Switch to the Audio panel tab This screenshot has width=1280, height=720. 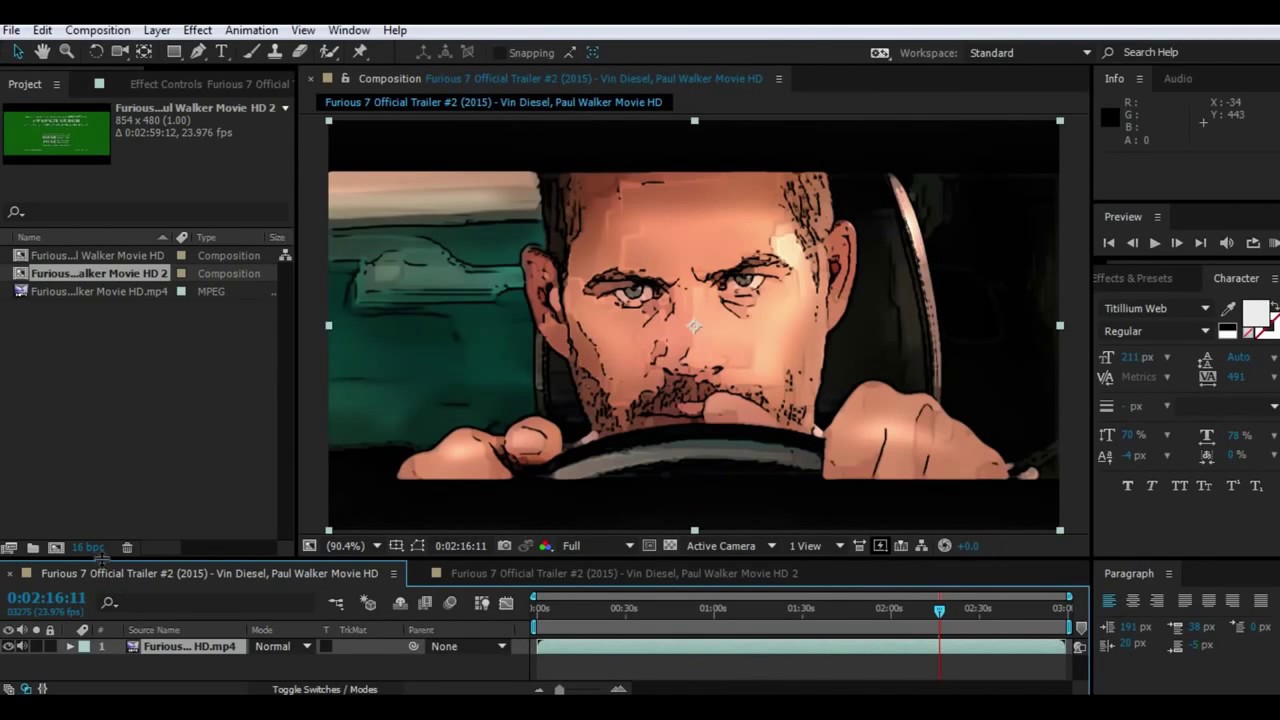click(x=1177, y=79)
